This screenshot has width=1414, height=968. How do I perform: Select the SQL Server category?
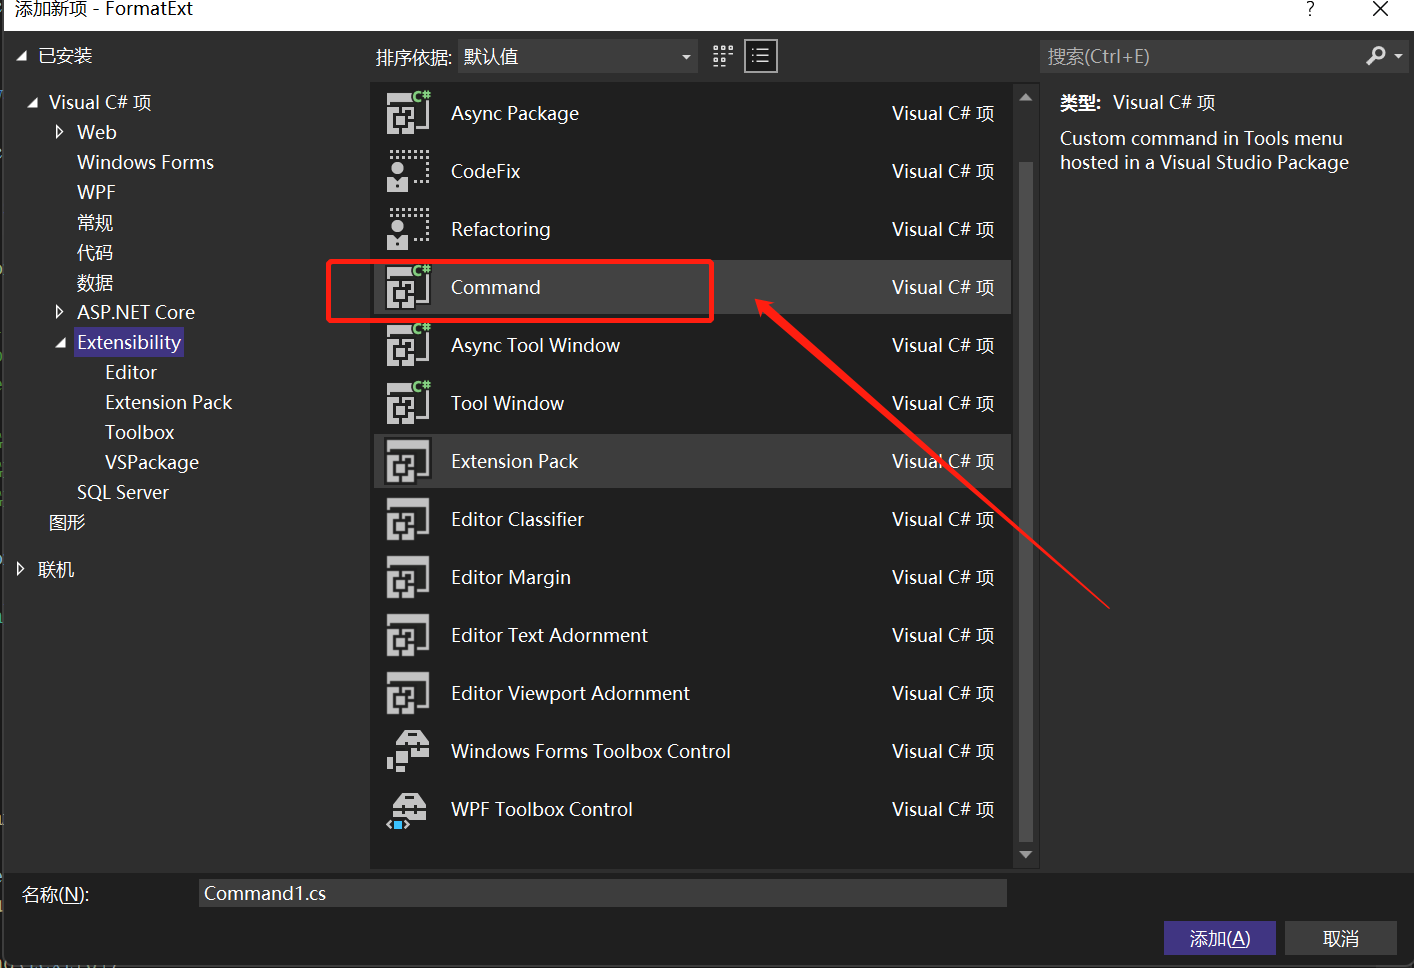tap(123, 492)
